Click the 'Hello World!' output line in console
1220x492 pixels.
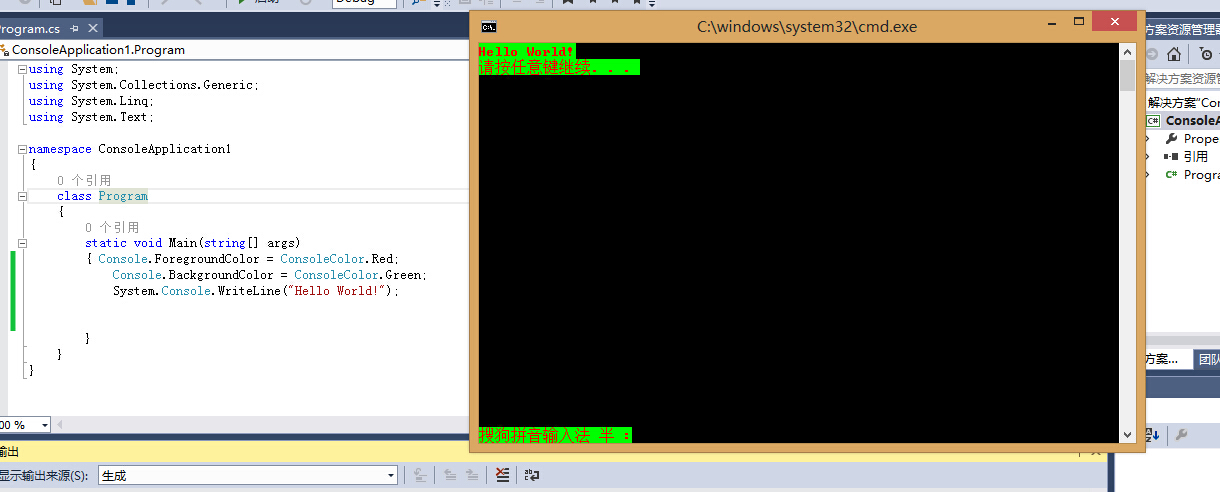[x=527, y=51]
